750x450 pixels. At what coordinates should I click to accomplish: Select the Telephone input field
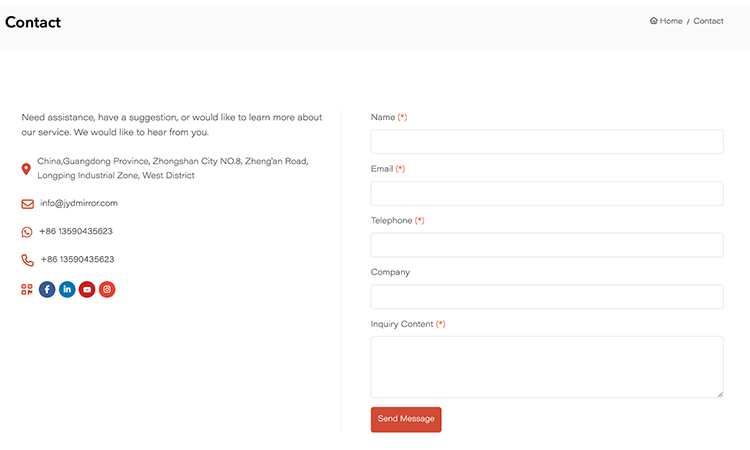[x=546, y=245]
